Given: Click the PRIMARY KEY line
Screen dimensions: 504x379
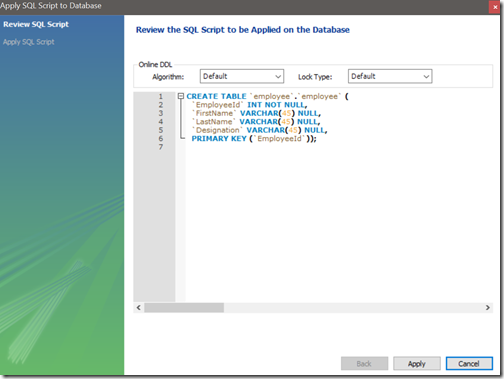Looking at the screenshot, I should pos(254,139).
